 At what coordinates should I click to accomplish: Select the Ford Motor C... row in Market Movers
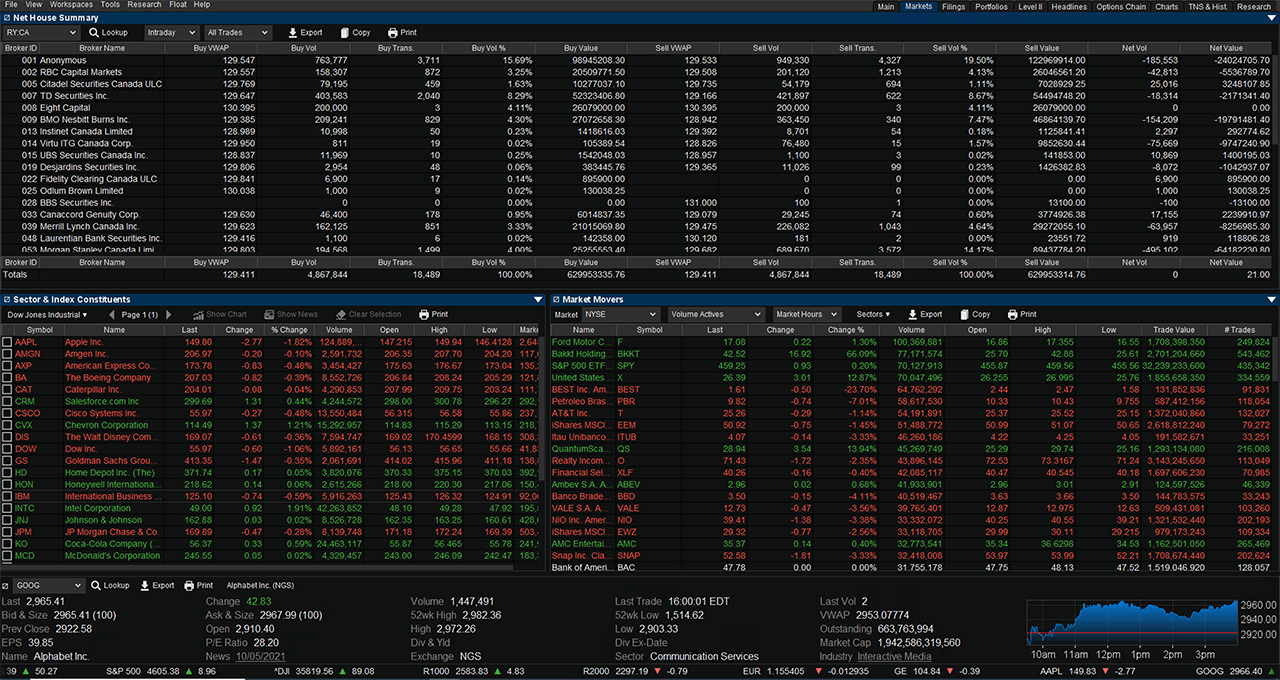910,342
